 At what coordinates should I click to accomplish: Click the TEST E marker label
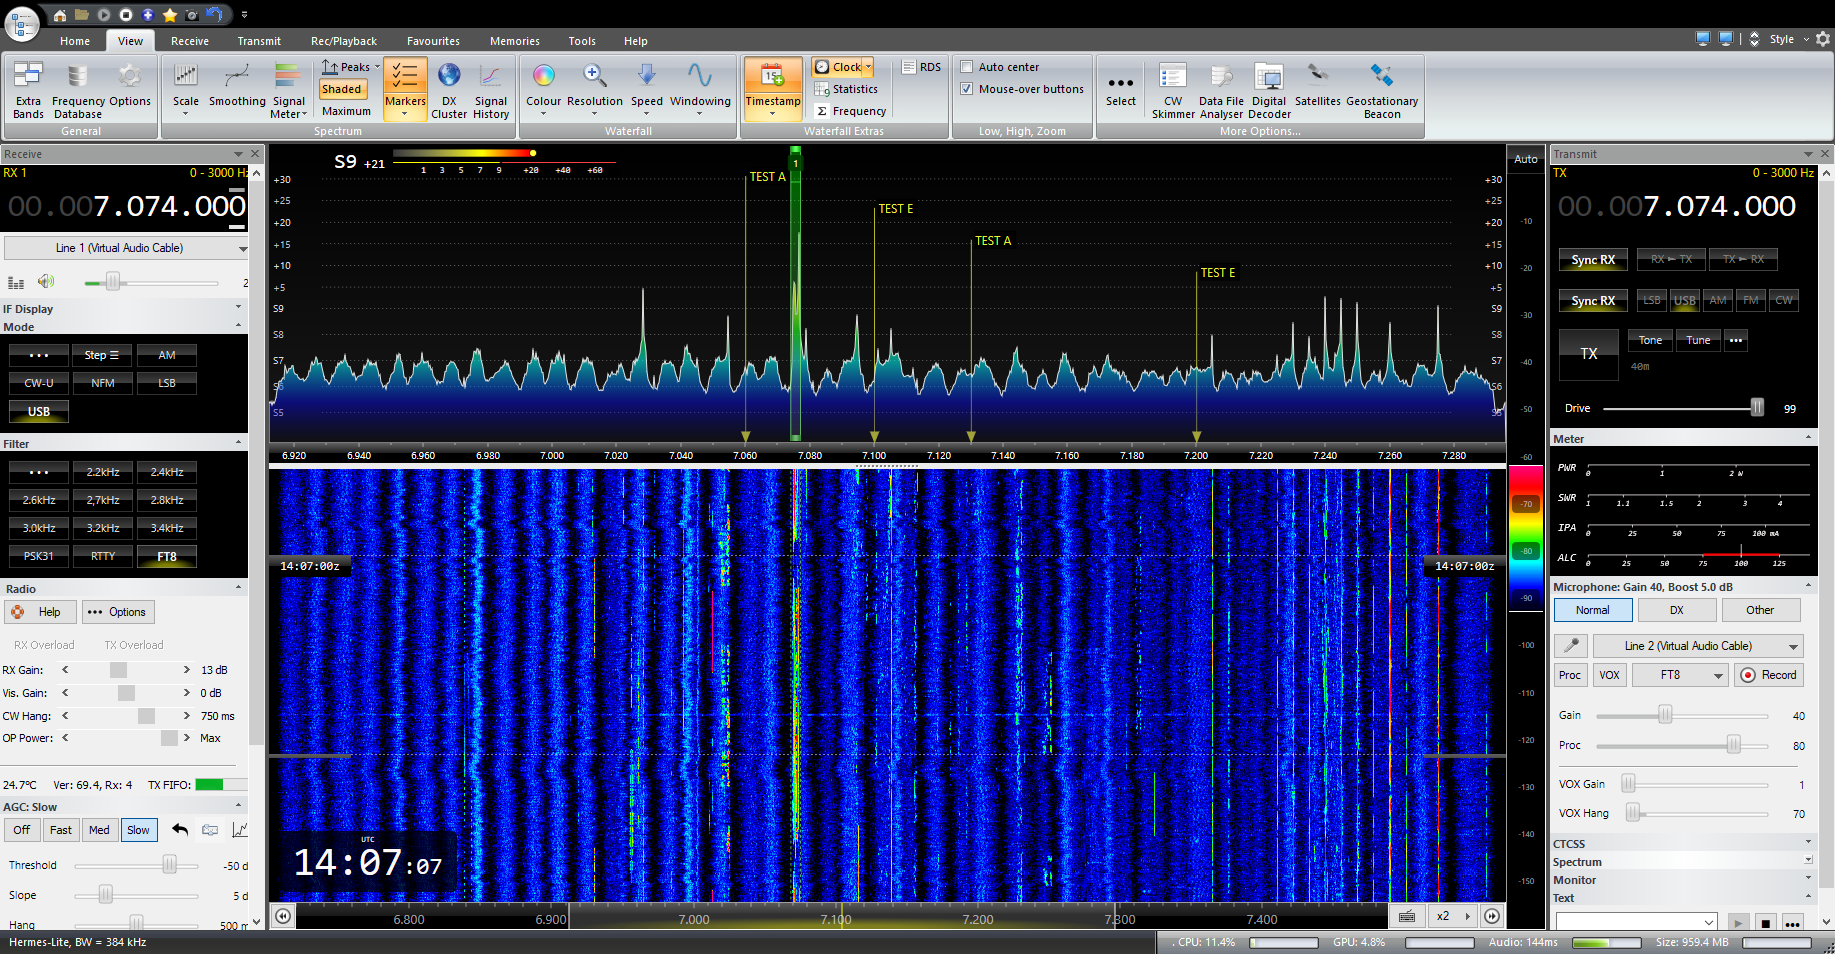[x=895, y=209]
